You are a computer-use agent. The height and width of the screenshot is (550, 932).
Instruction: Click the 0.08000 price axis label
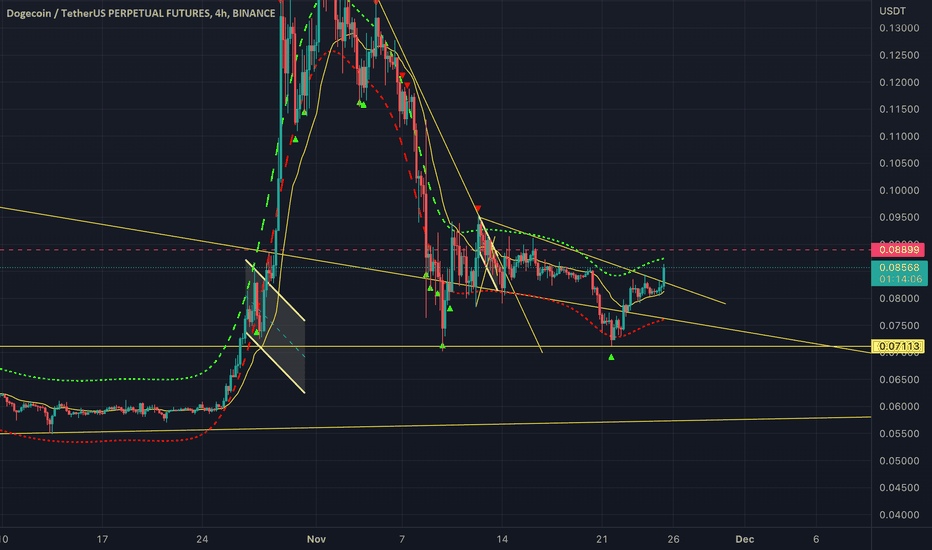pos(899,298)
